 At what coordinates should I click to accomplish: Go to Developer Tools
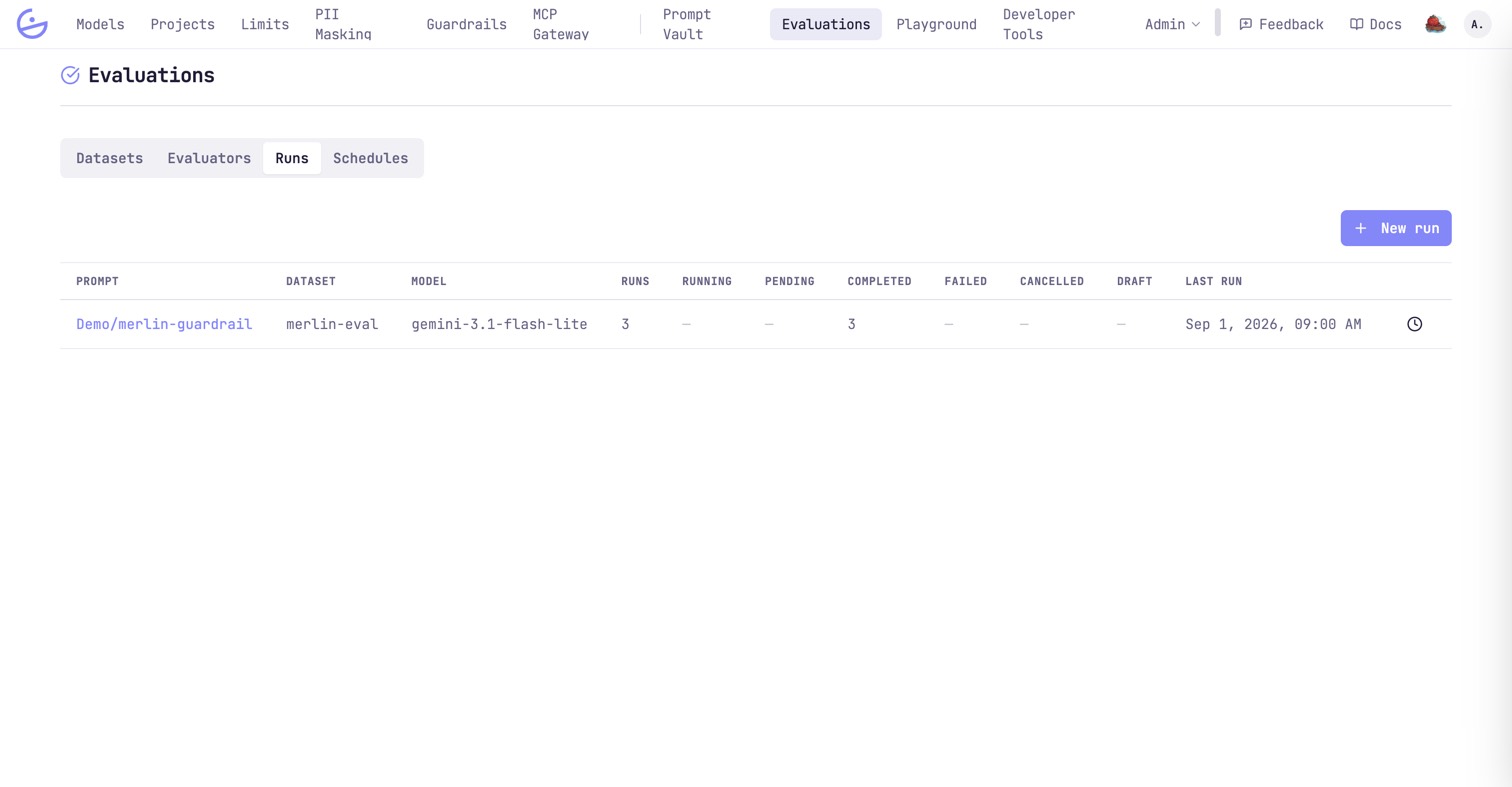coord(1039,24)
